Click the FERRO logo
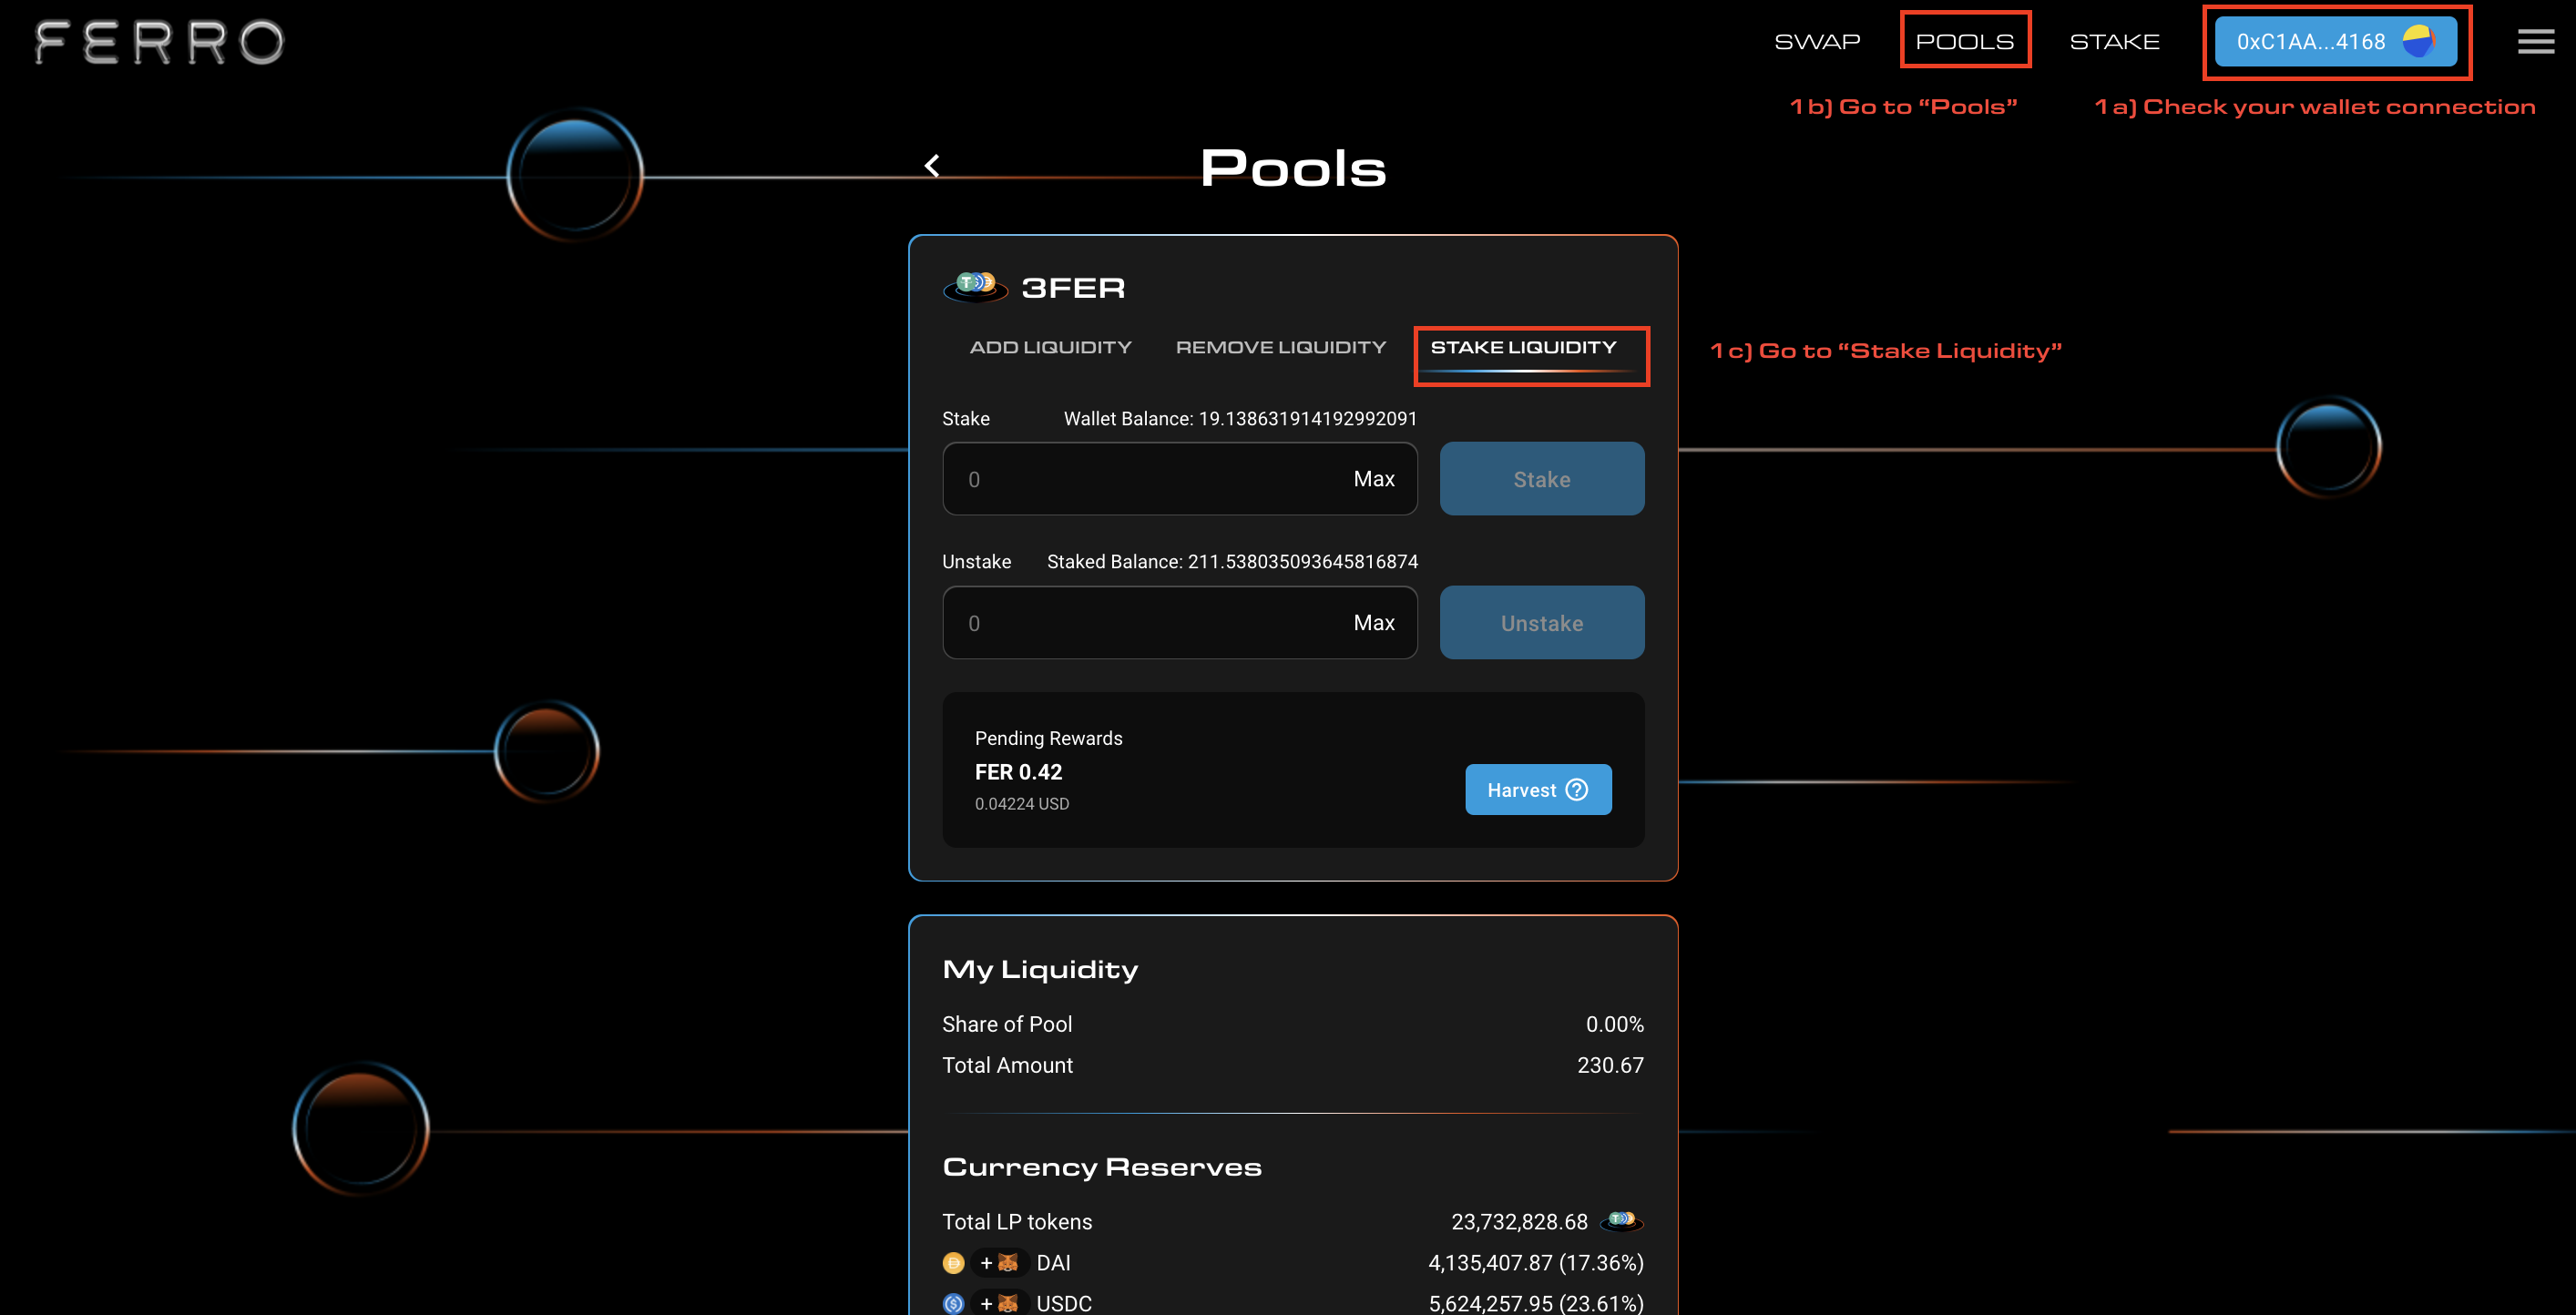2576x1315 pixels. pyautogui.click(x=160, y=42)
